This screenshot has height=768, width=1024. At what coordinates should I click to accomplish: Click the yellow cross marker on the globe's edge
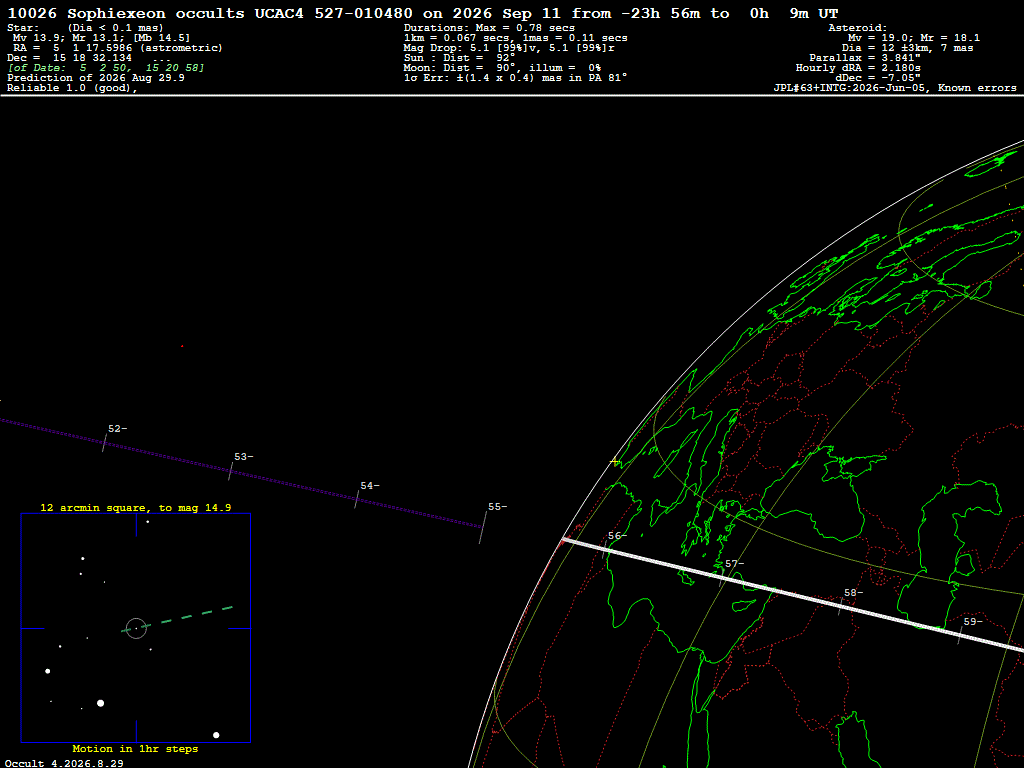(615, 462)
